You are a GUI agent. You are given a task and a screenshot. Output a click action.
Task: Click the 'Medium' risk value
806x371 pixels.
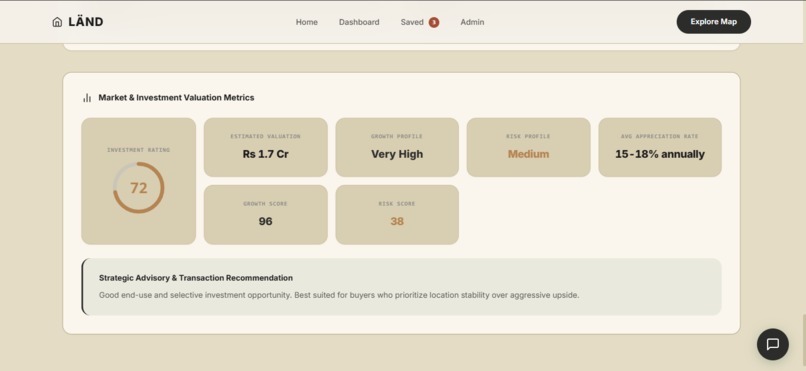pyautogui.click(x=528, y=154)
